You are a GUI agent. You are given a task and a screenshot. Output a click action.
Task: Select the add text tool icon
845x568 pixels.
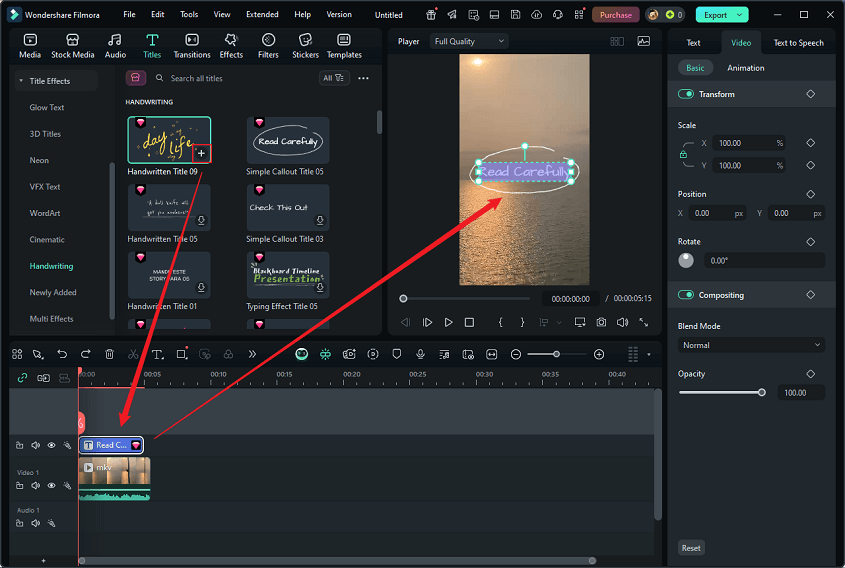coord(157,354)
